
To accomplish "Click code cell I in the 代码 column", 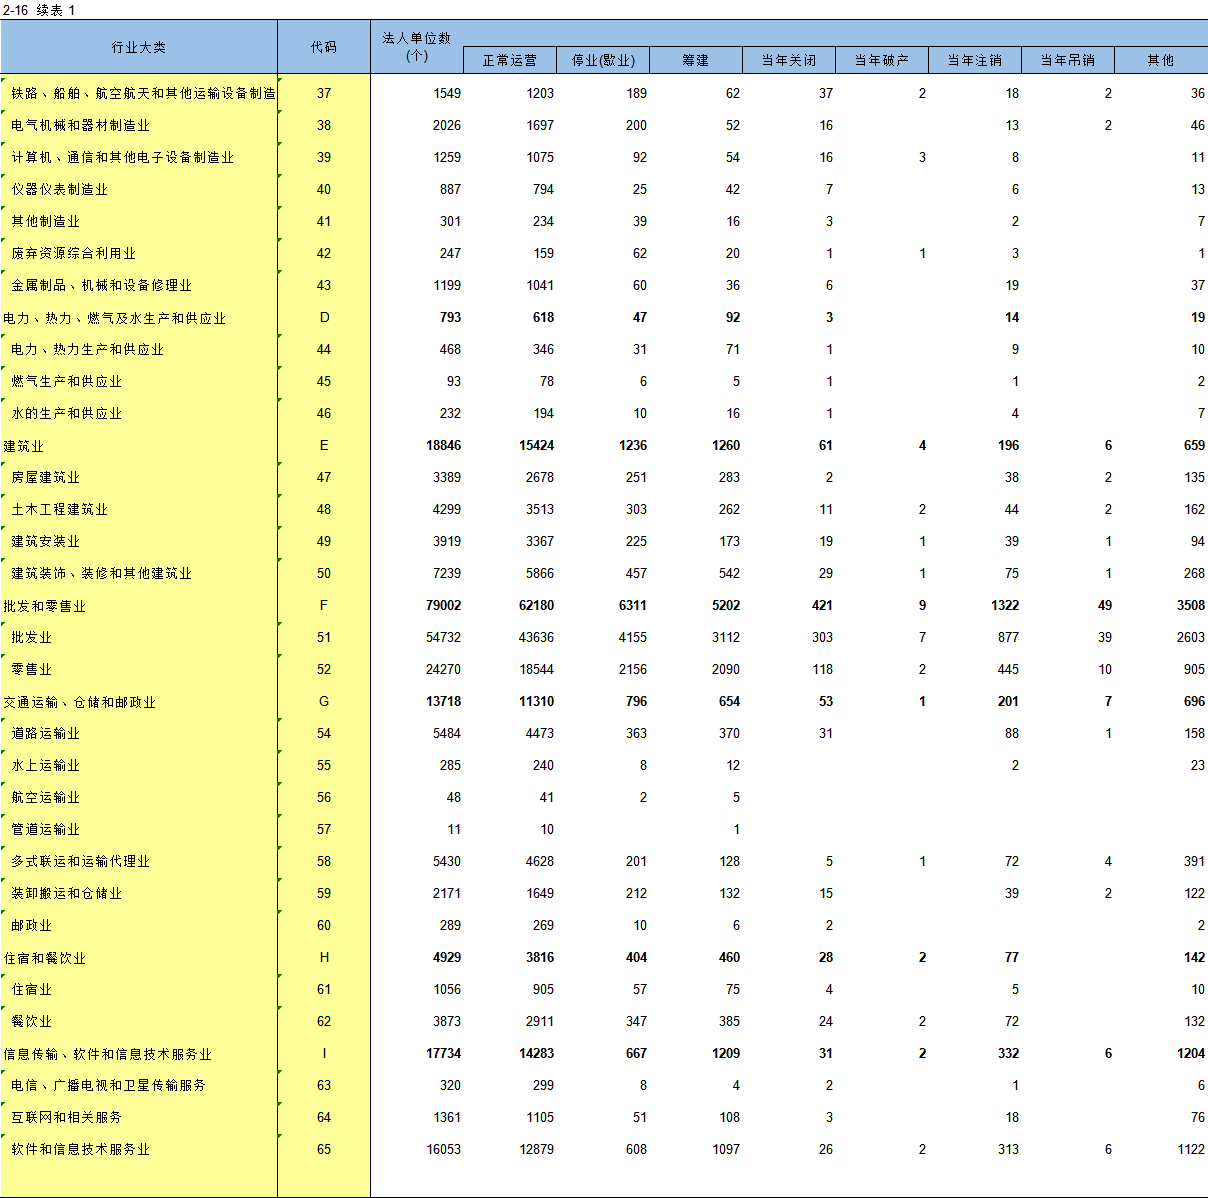I will [324, 1053].
